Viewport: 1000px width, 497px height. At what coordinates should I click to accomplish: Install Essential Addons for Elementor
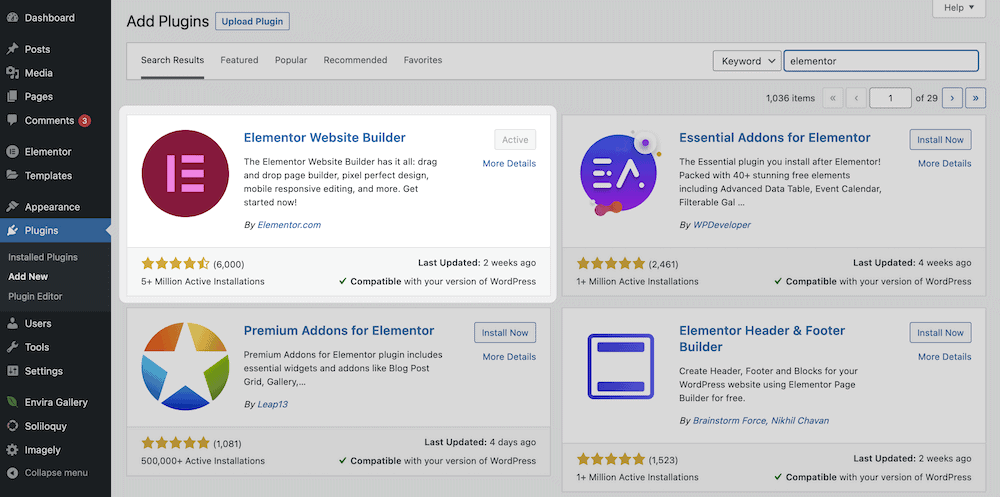click(940, 139)
